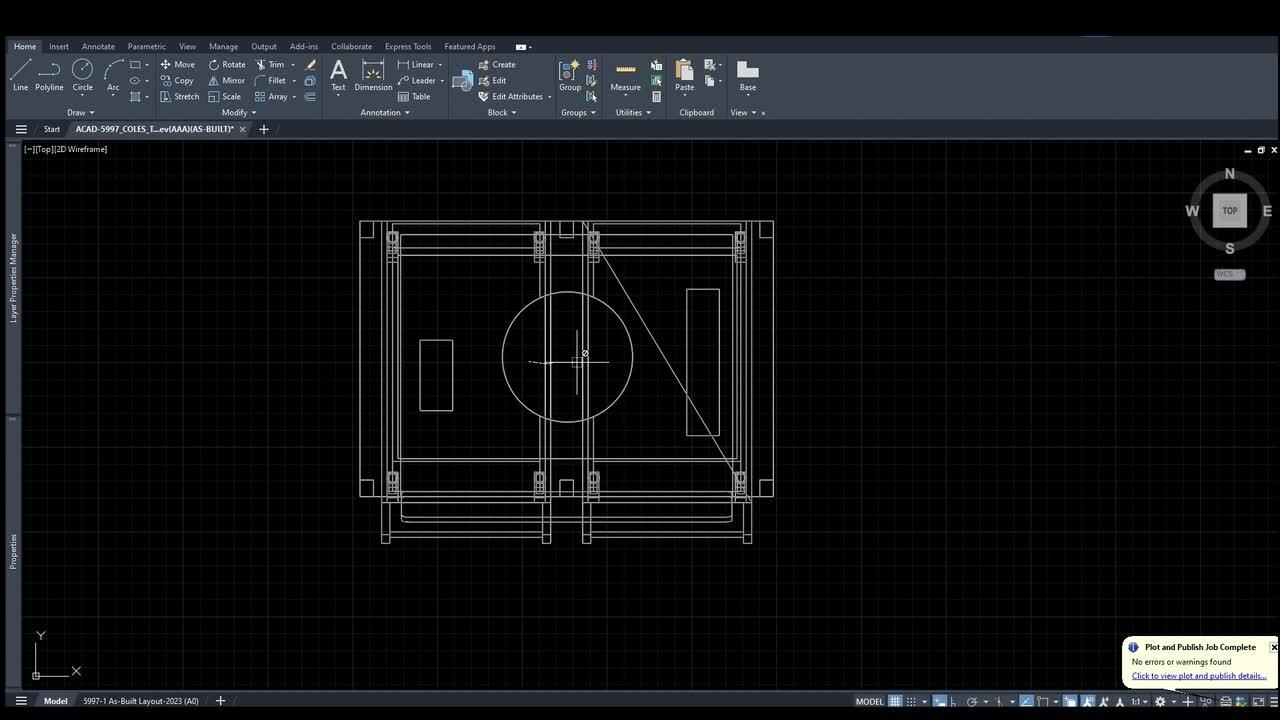The width and height of the screenshot is (1280, 720).
Task: Click the new drawing tab plus button
Action: tap(264, 129)
